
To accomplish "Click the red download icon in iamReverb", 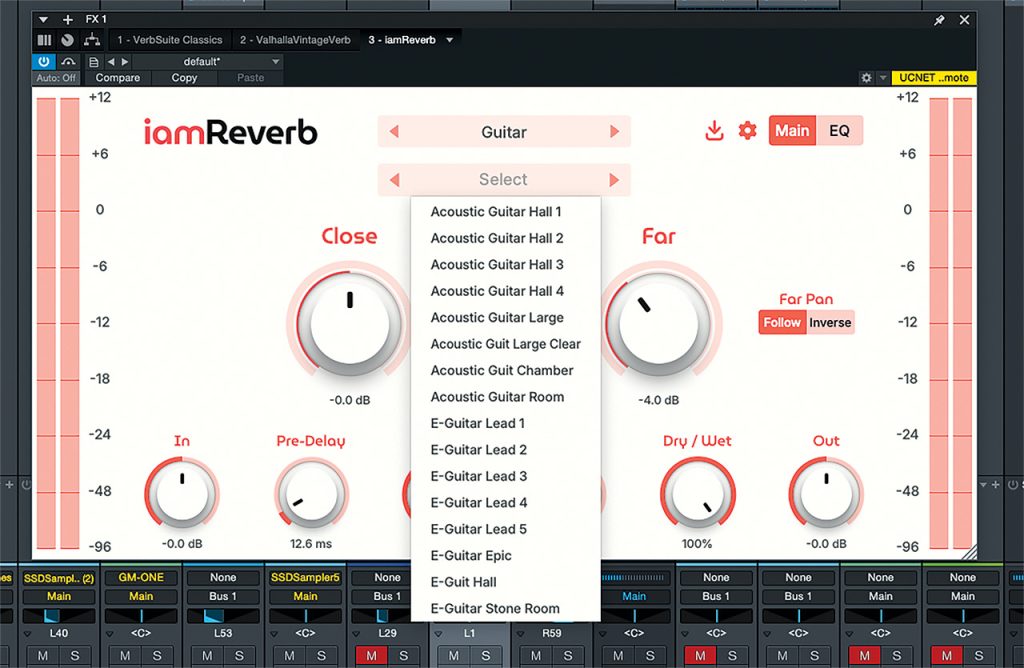I will pyautogui.click(x=714, y=131).
